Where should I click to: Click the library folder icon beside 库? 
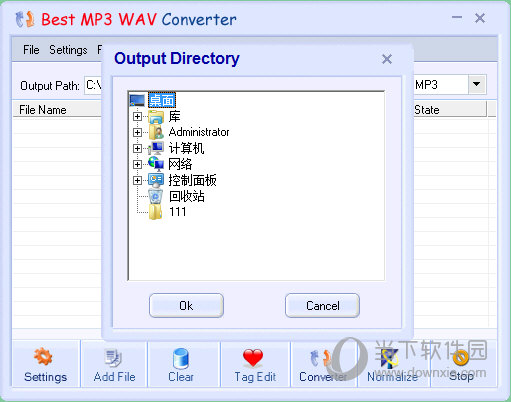pos(156,117)
